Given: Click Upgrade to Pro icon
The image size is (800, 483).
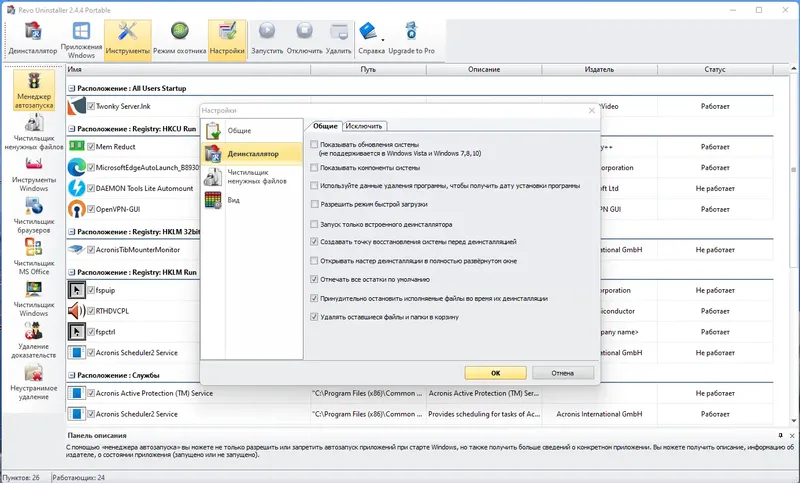Looking at the screenshot, I should pos(411,40).
